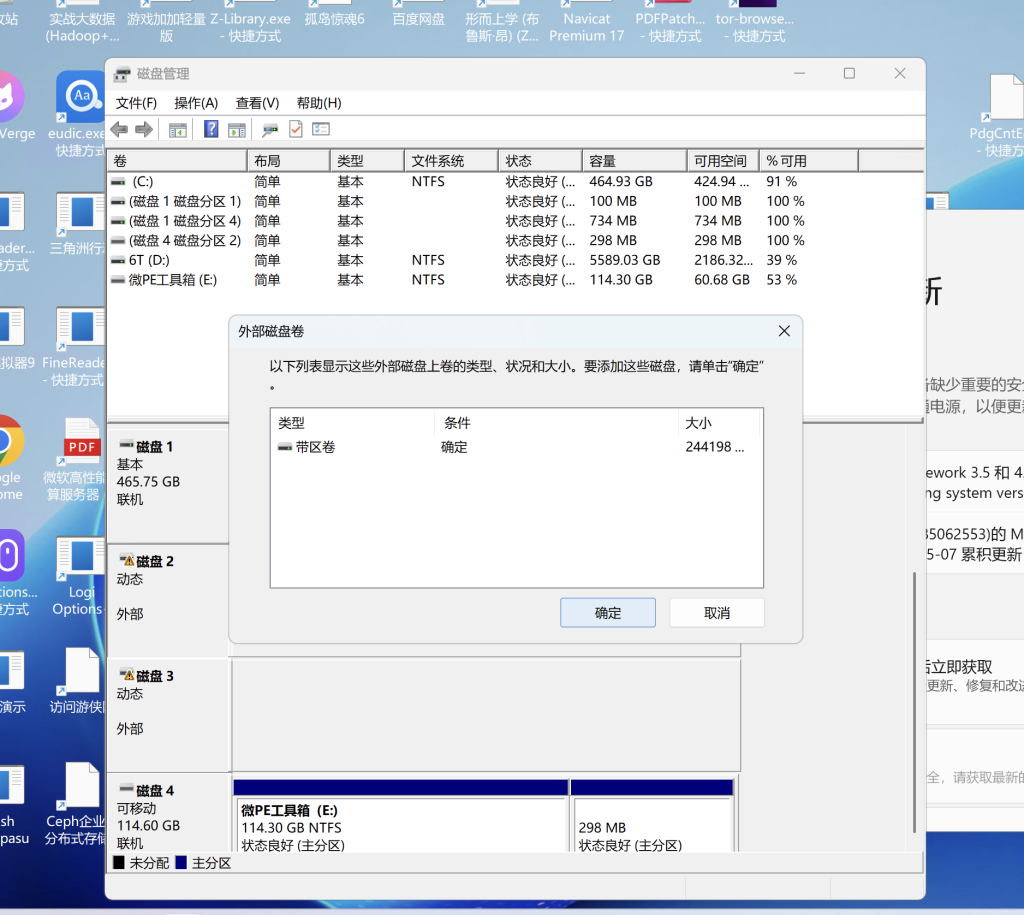
Task: Click the properties sheet with checkmark icon
Action: pyautogui.click(x=296, y=129)
